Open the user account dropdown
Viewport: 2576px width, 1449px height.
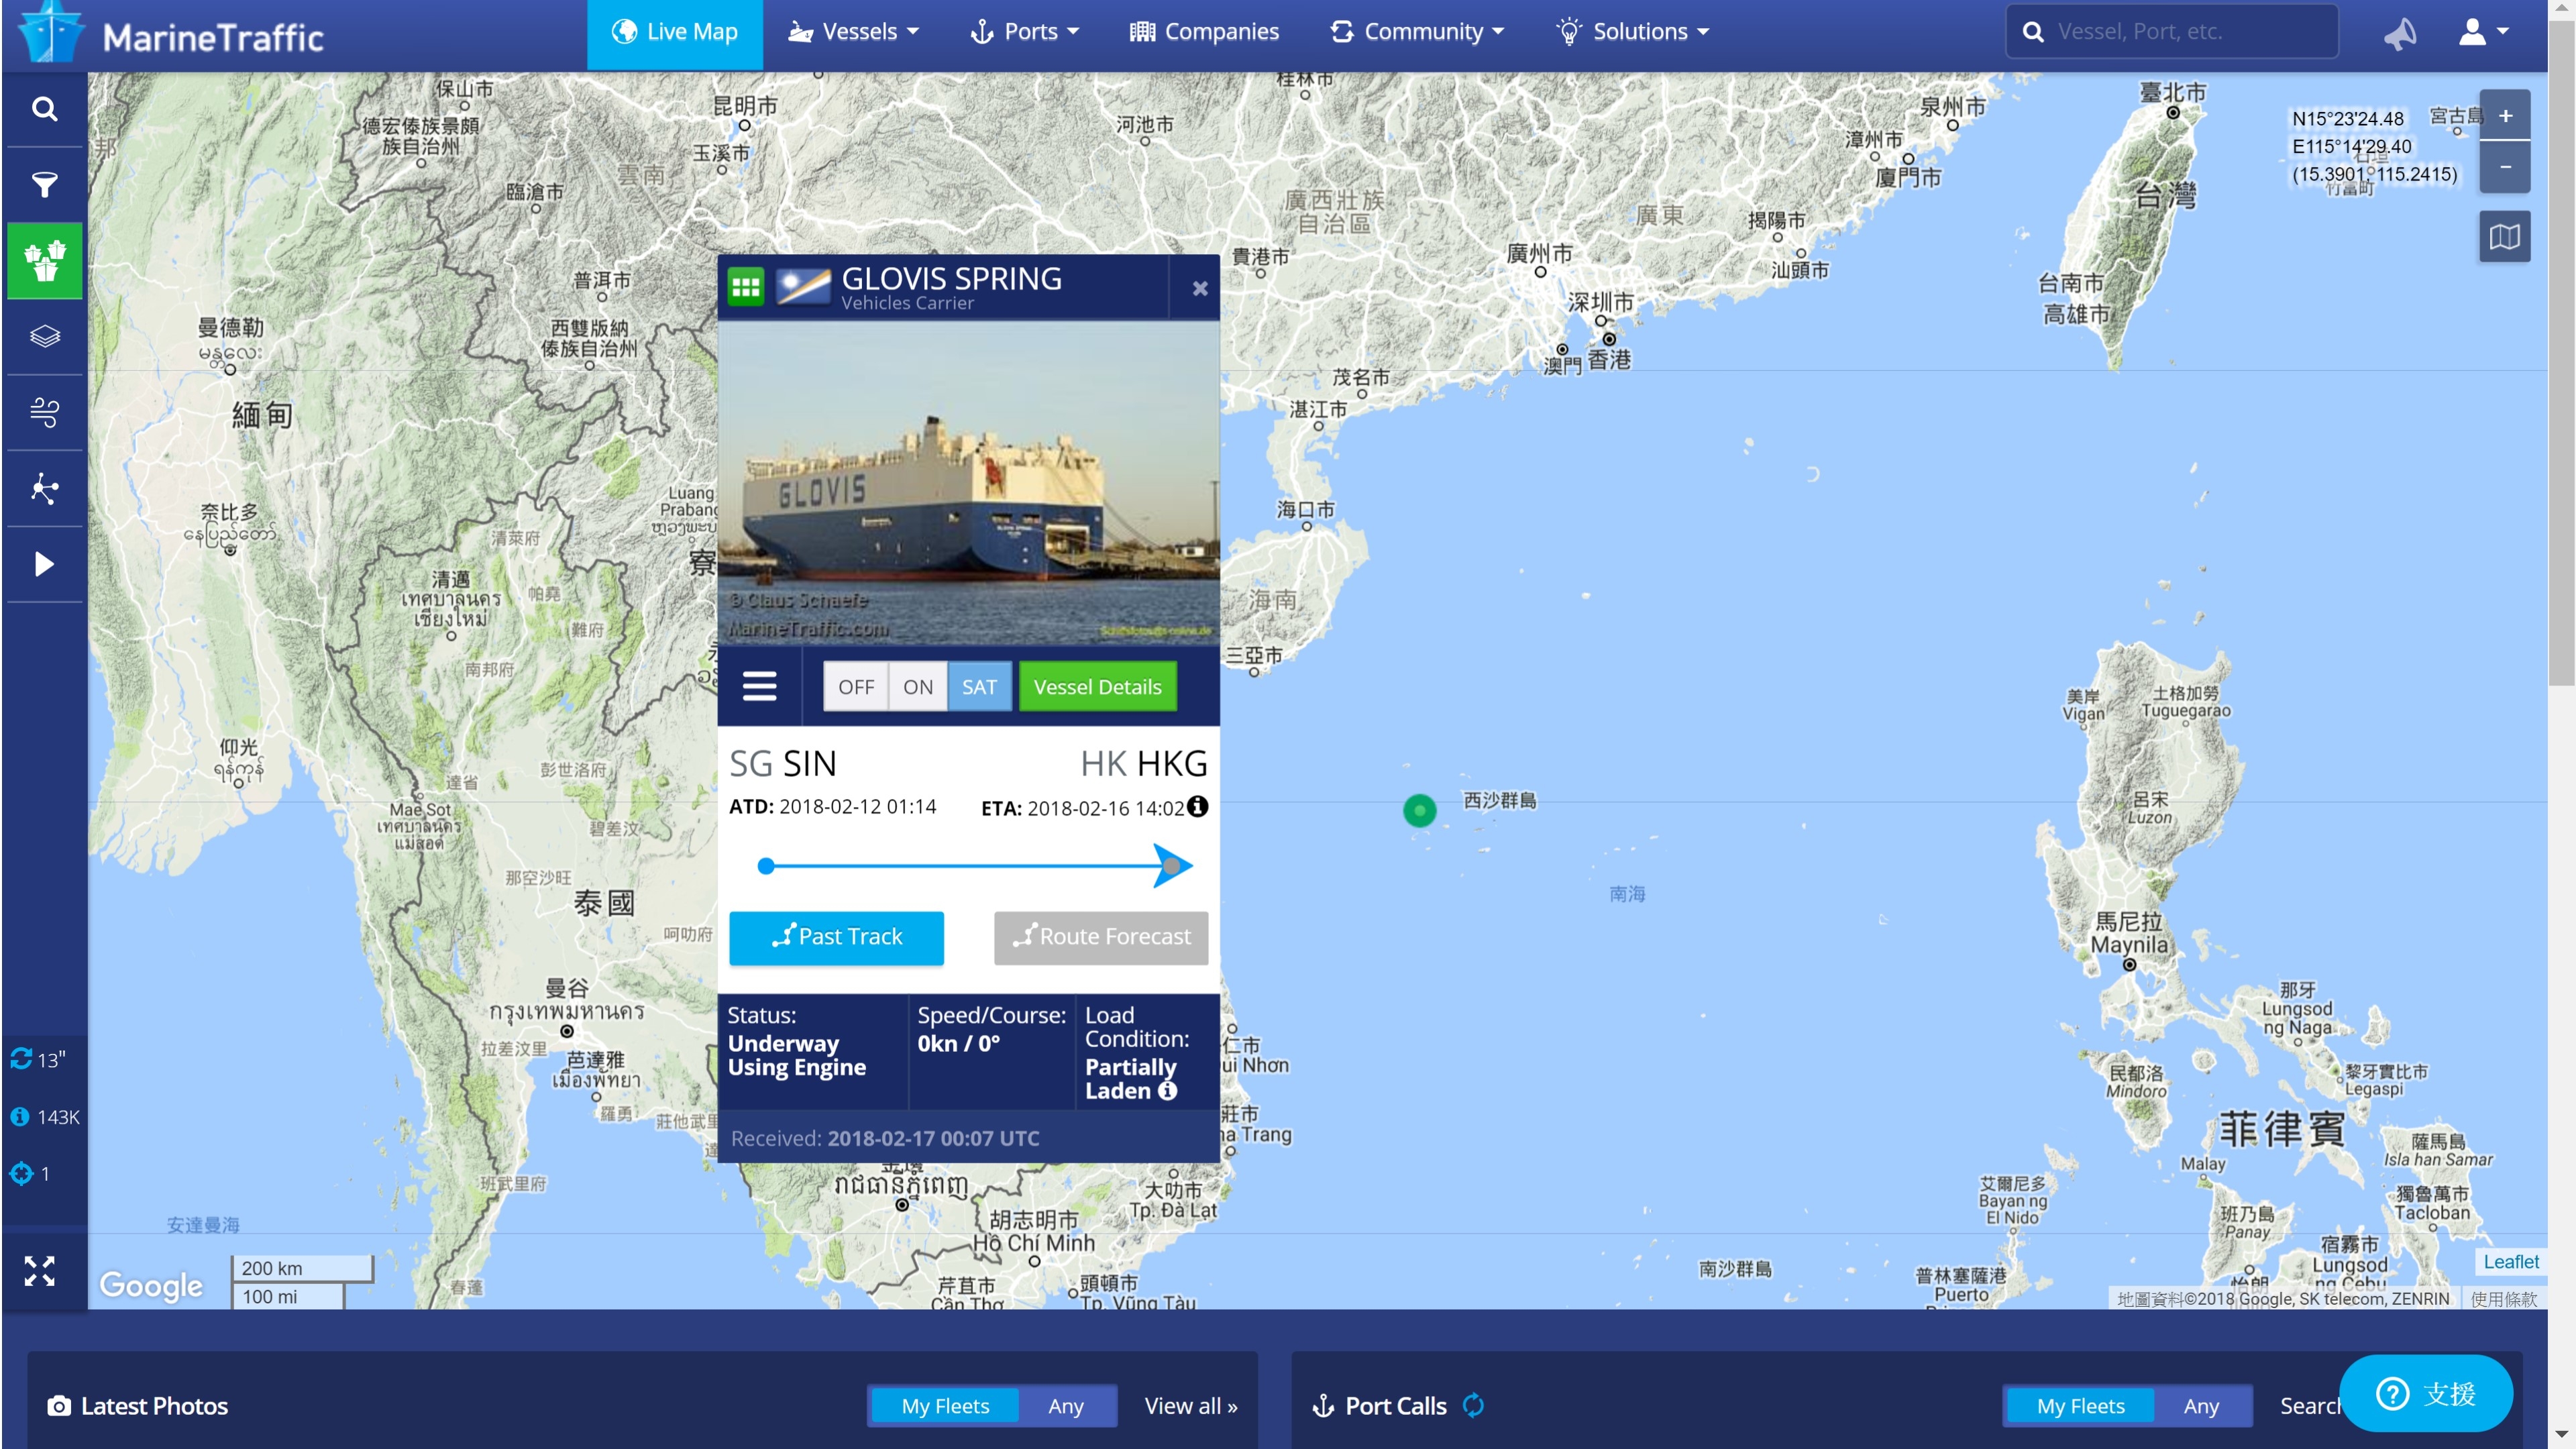coord(2483,32)
